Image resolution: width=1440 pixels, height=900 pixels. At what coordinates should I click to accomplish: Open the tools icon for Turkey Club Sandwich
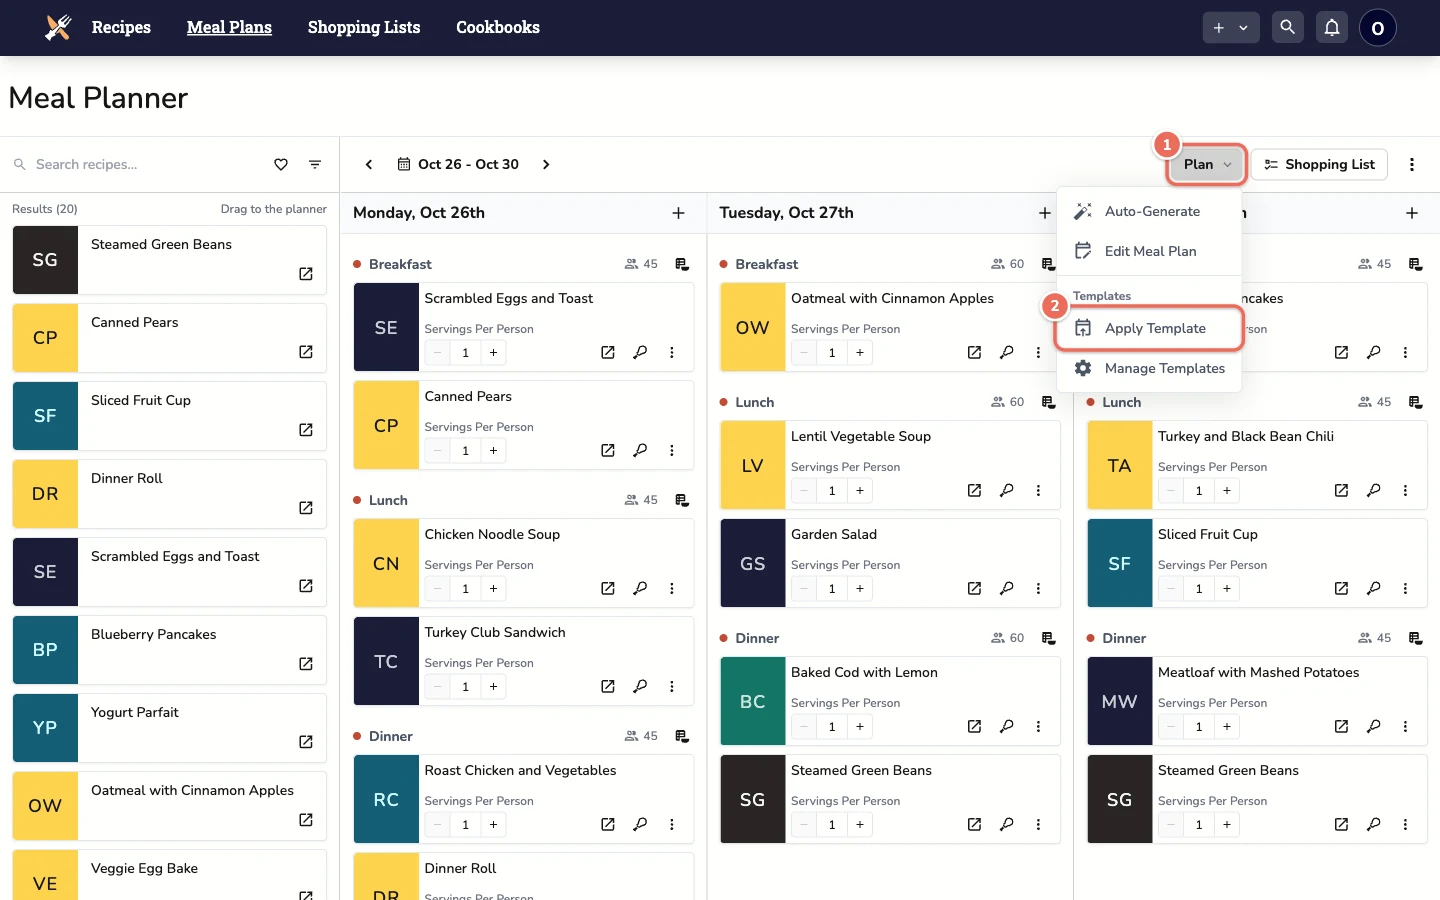click(x=640, y=686)
